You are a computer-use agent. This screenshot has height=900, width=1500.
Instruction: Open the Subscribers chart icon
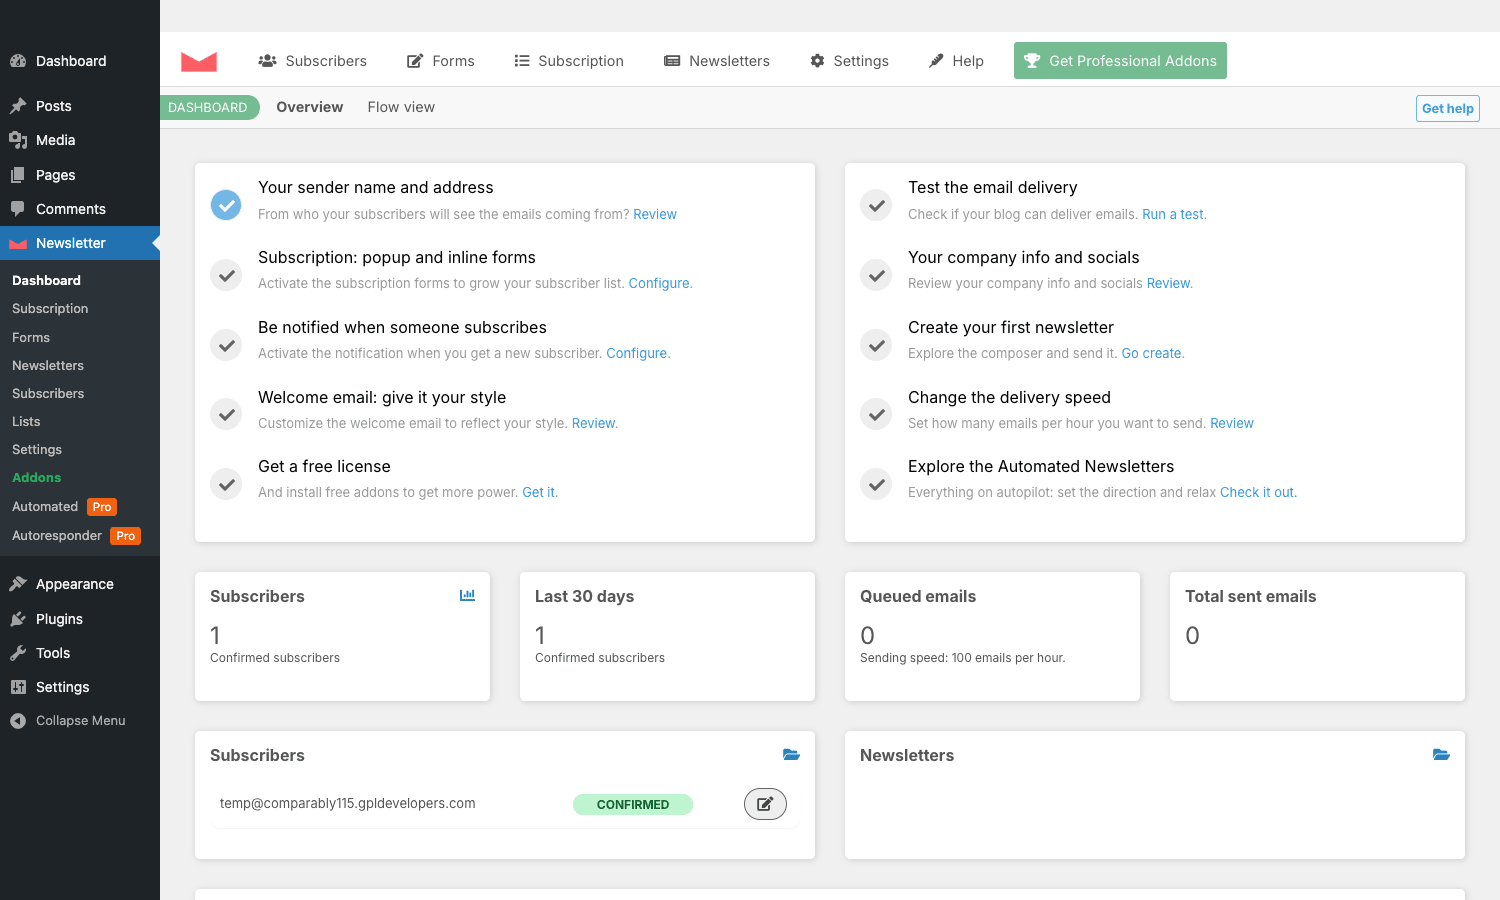click(467, 595)
